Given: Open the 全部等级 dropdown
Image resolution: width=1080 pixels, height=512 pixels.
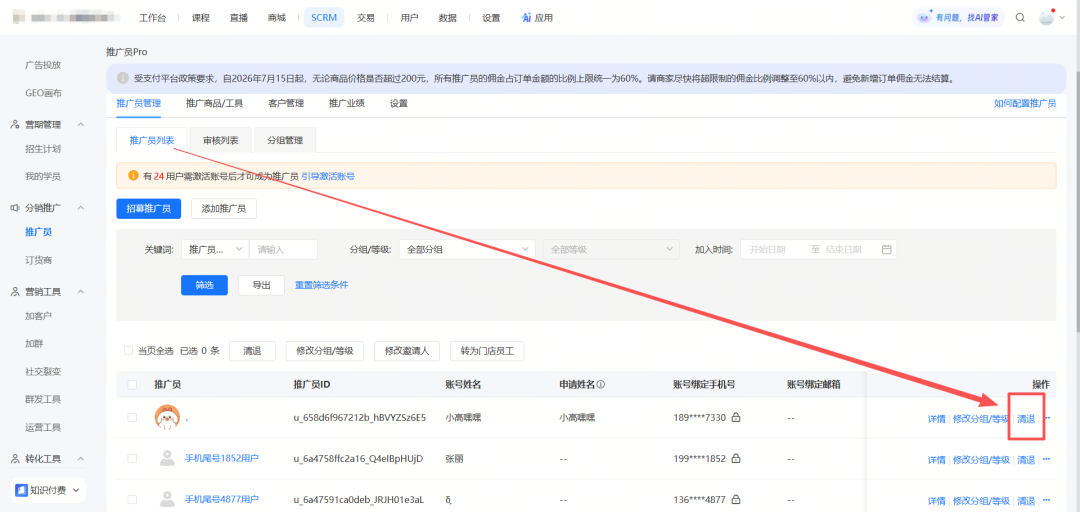Looking at the screenshot, I should pyautogui.click(x=611, y=249).
